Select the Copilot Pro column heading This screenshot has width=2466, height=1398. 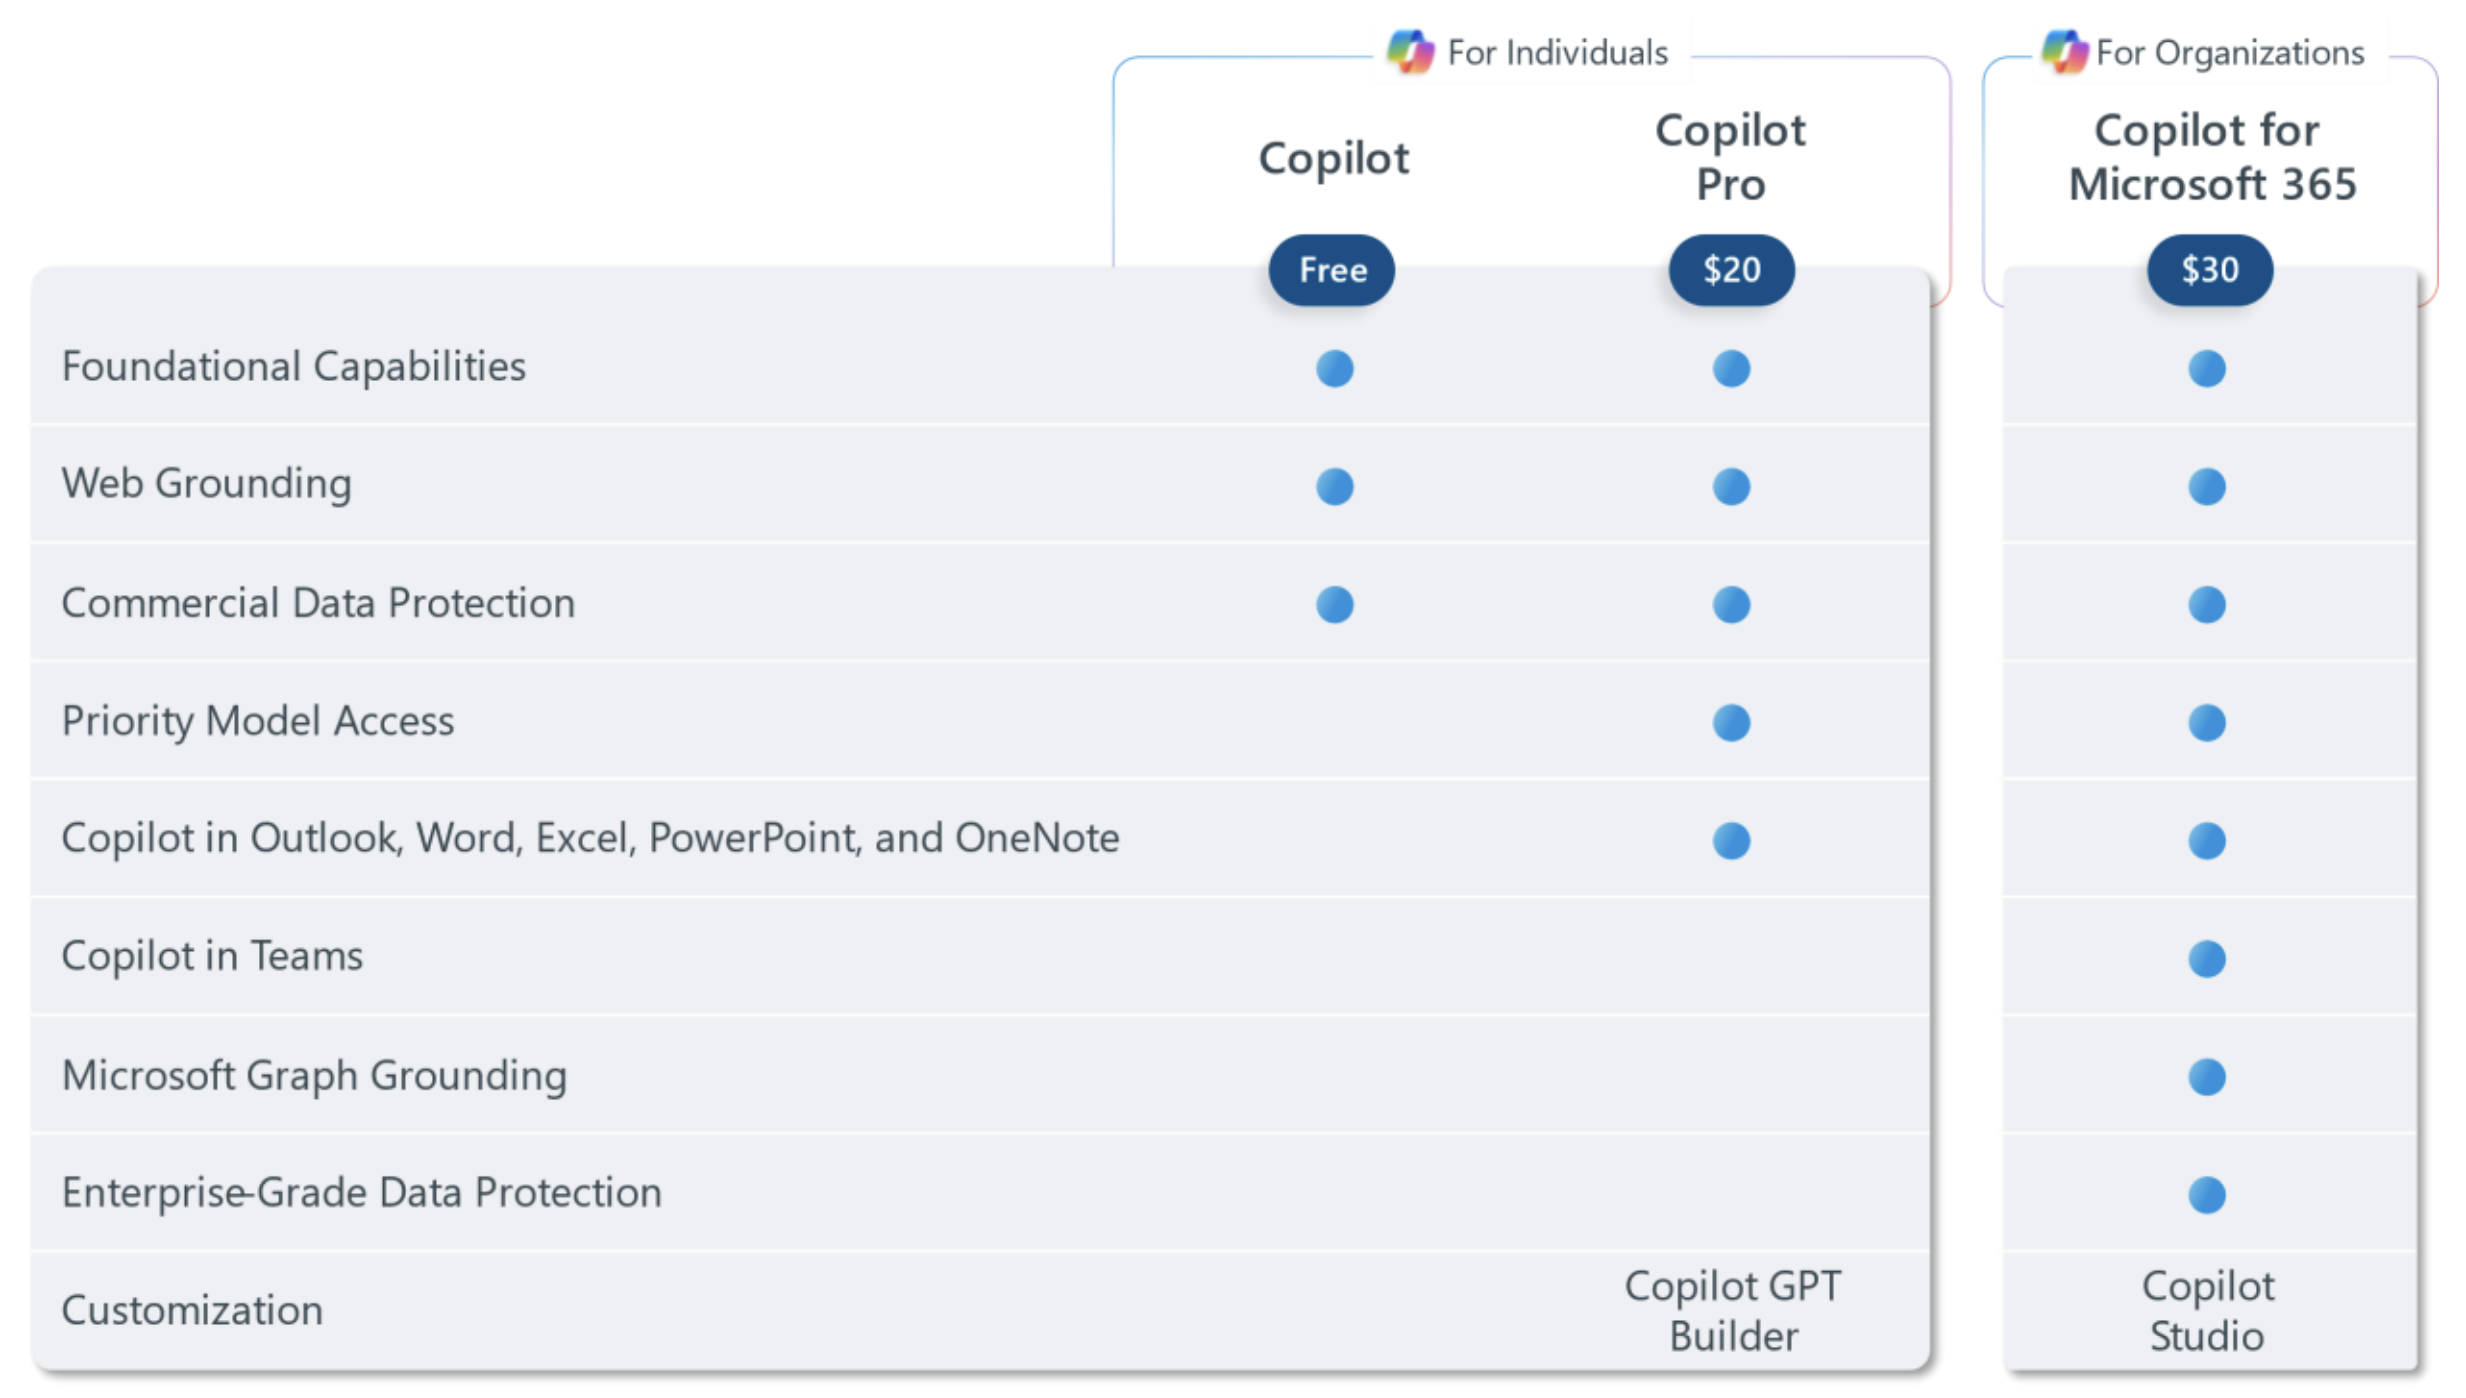(1730, 157)
